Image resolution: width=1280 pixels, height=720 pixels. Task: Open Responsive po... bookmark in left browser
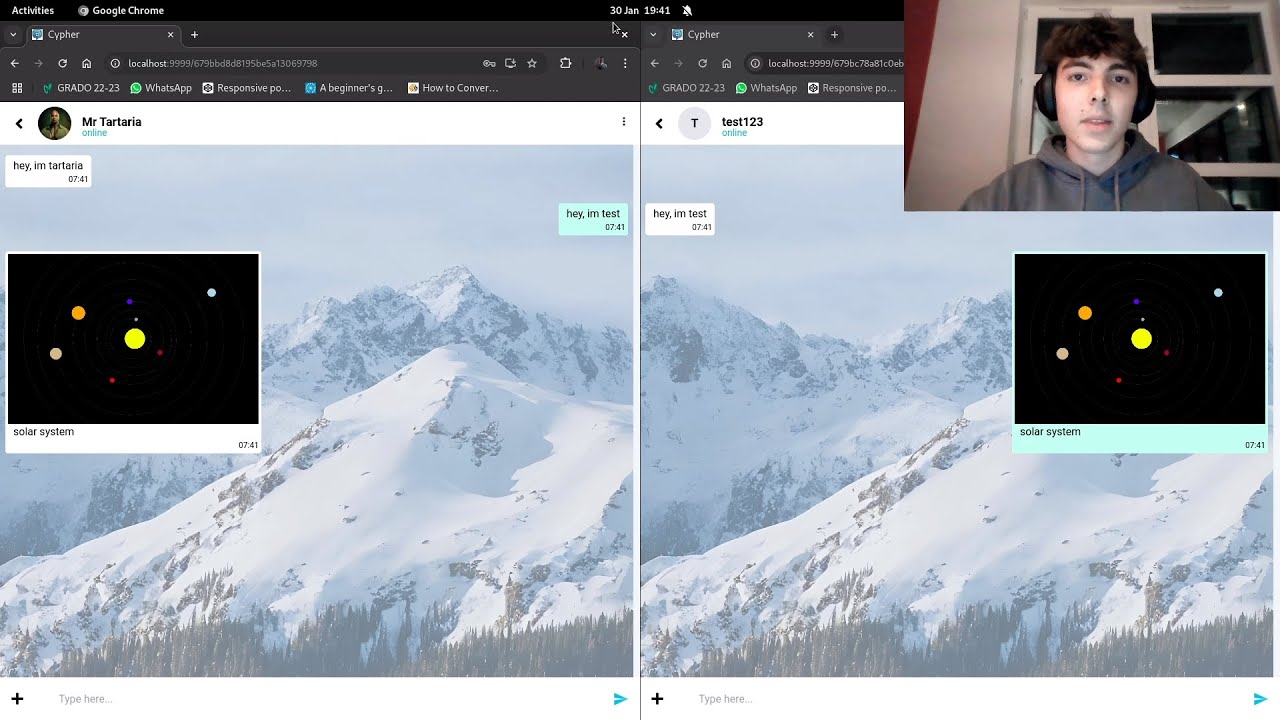[x=246, y=88]
